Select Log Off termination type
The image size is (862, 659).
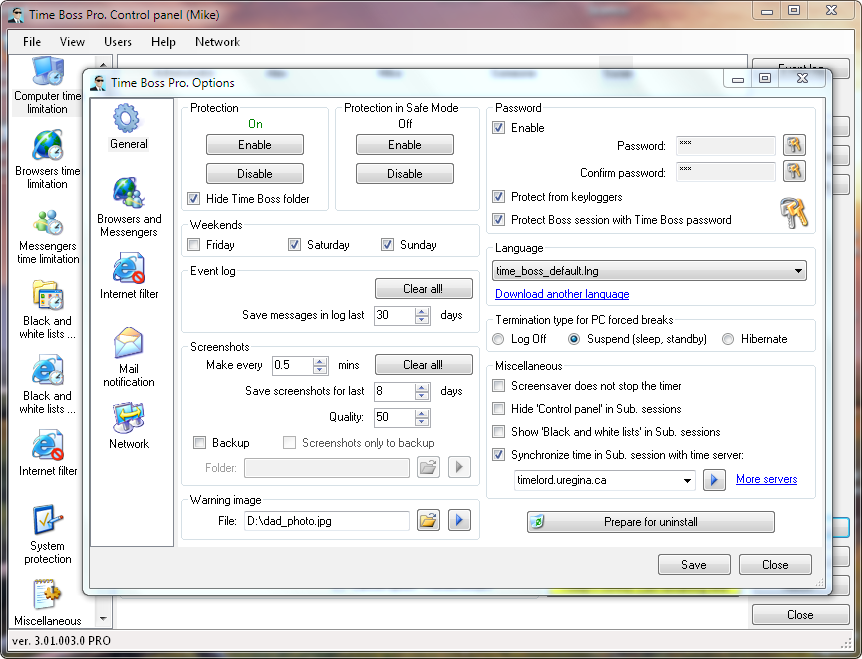coord(498,339)
